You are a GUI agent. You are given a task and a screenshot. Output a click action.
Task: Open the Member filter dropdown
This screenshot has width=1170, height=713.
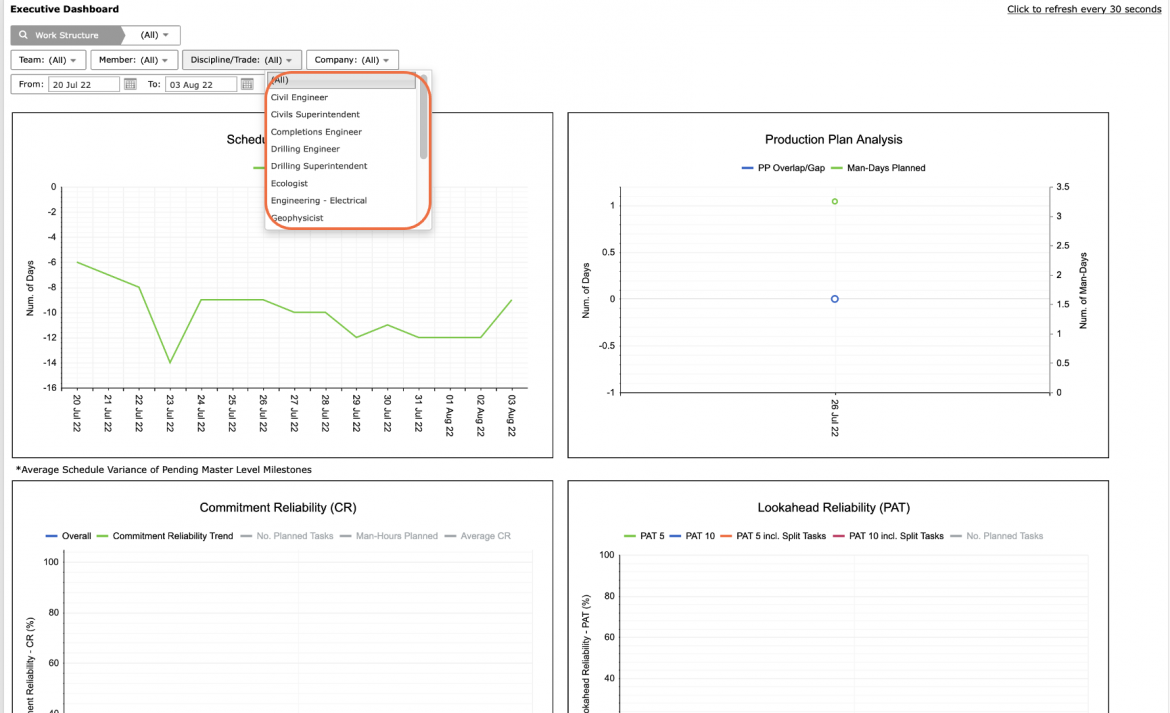(x=134, y=60)
